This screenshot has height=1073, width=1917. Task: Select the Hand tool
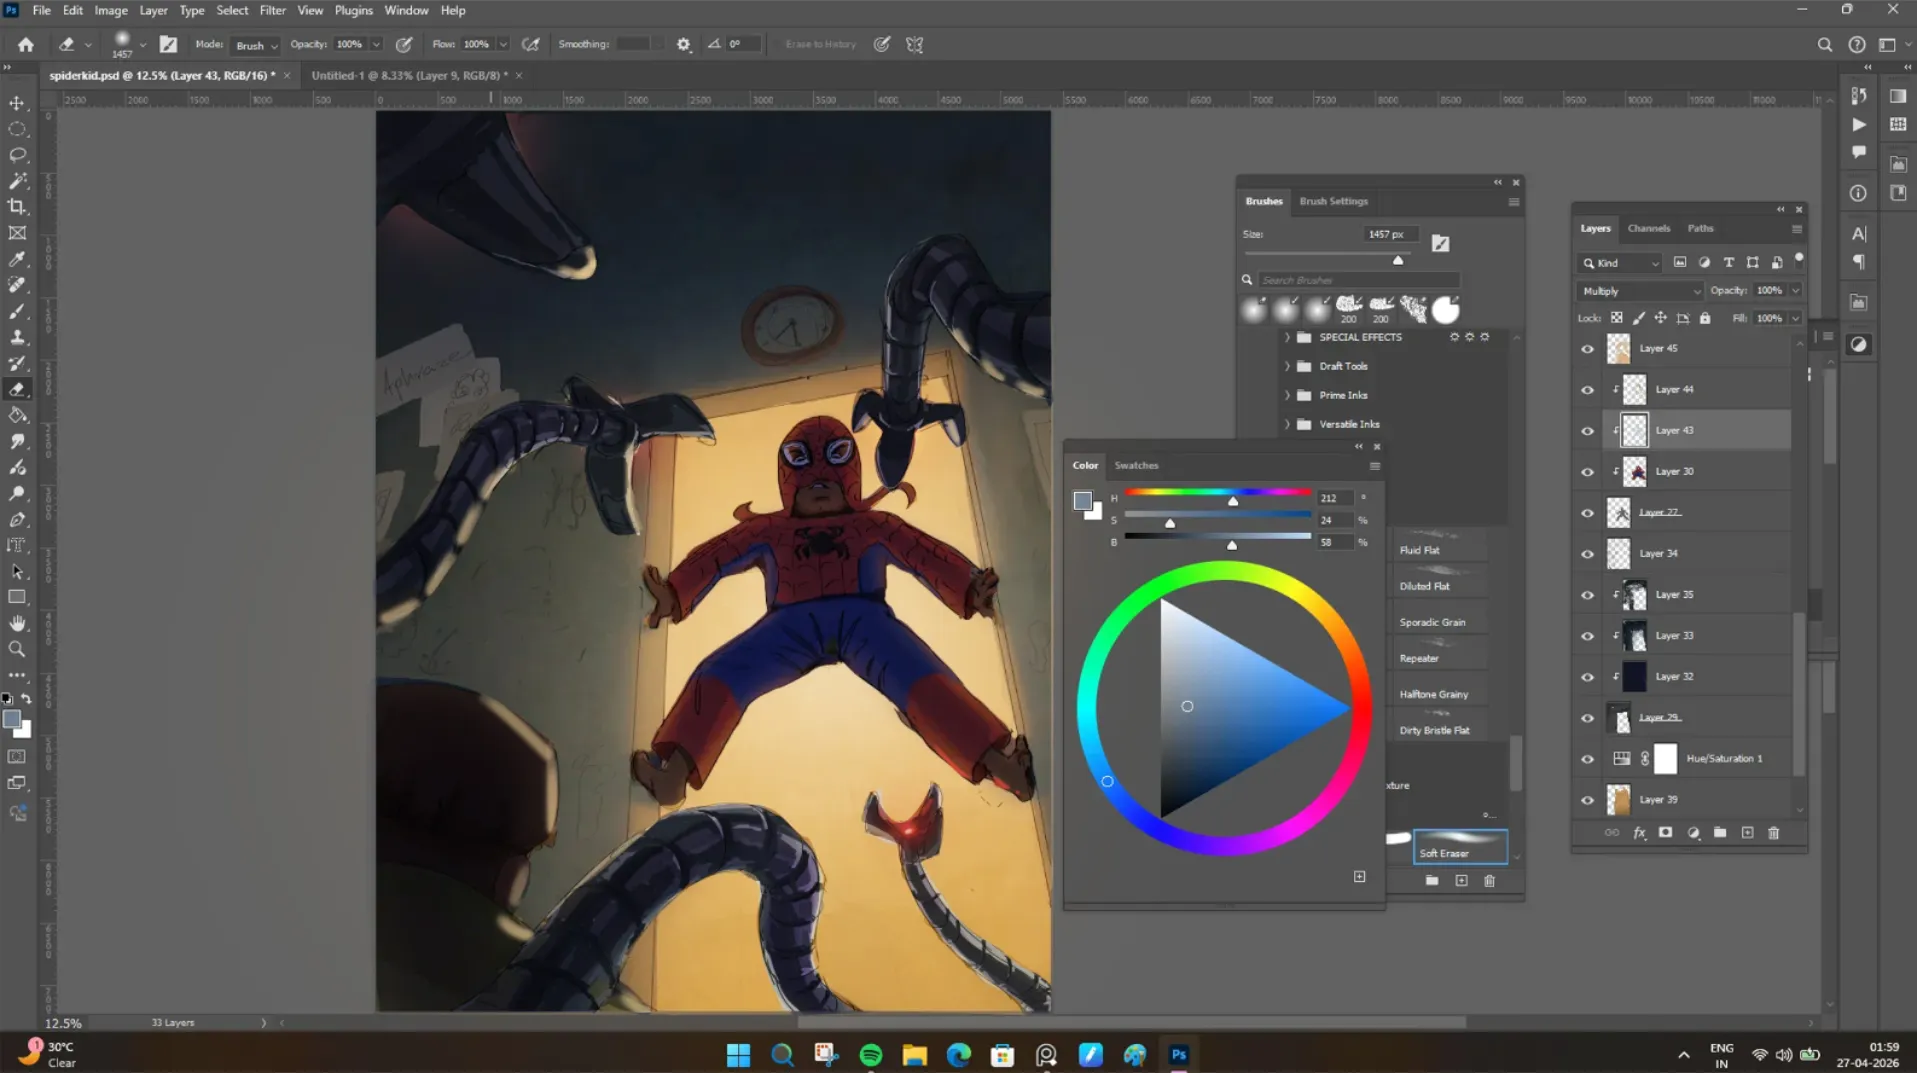17,623
